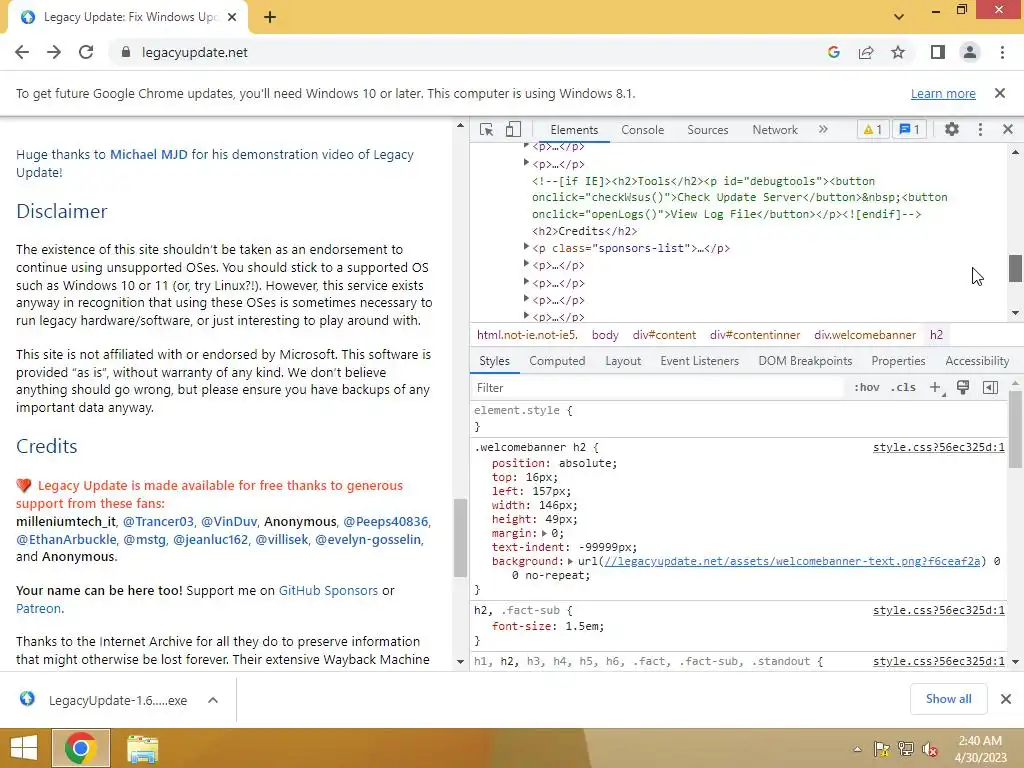Image resolution: width=1024 pixels, height=768 pixels.
Task: Open the GitHub Sponsors link
Action: click(x=328, y=590)
